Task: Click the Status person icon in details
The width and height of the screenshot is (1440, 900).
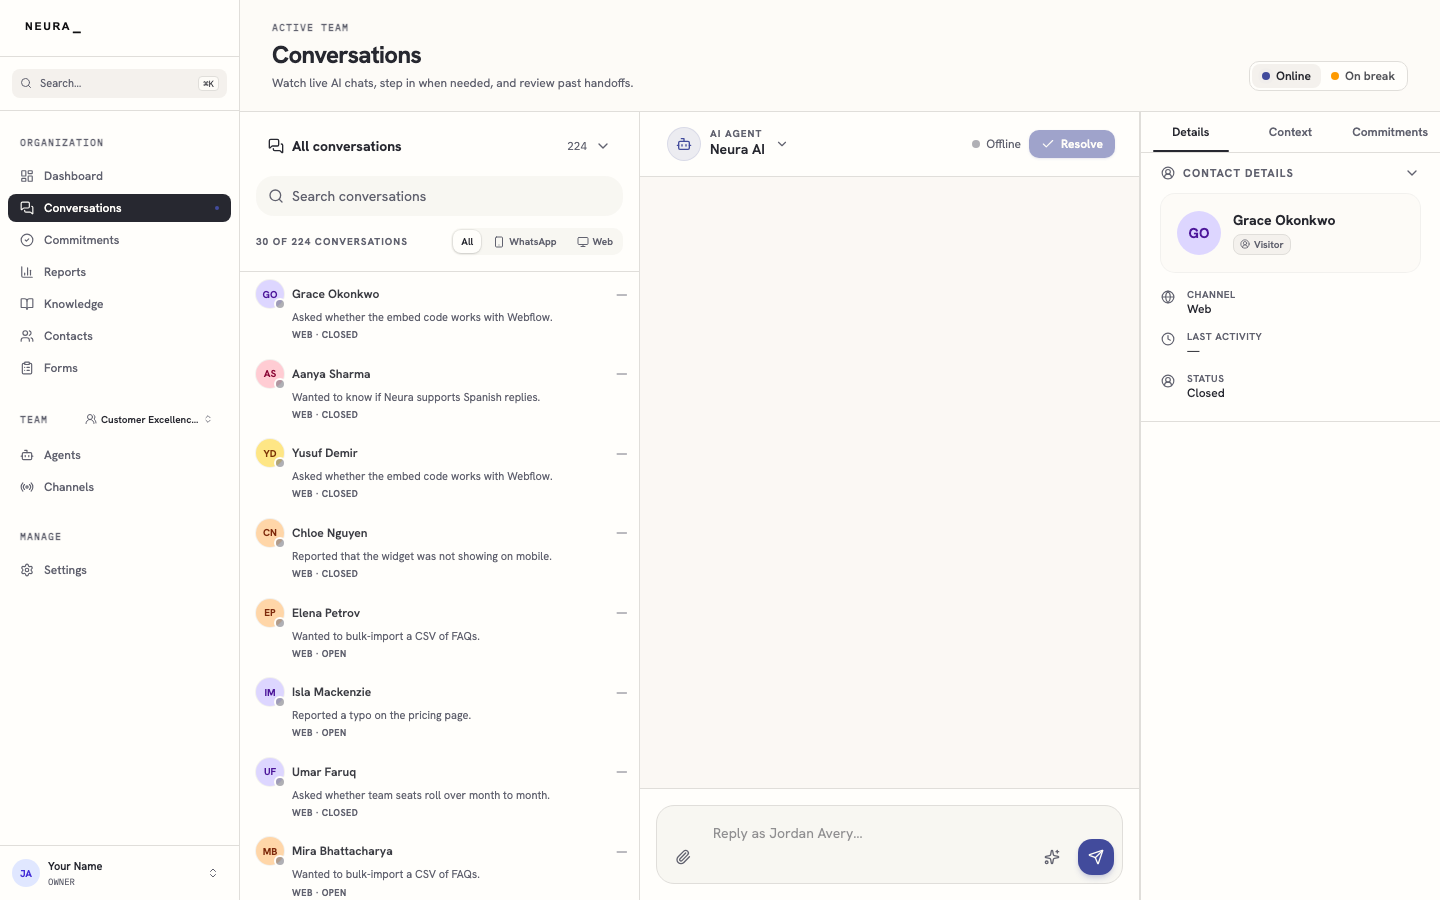Action: pos(1168,381)
